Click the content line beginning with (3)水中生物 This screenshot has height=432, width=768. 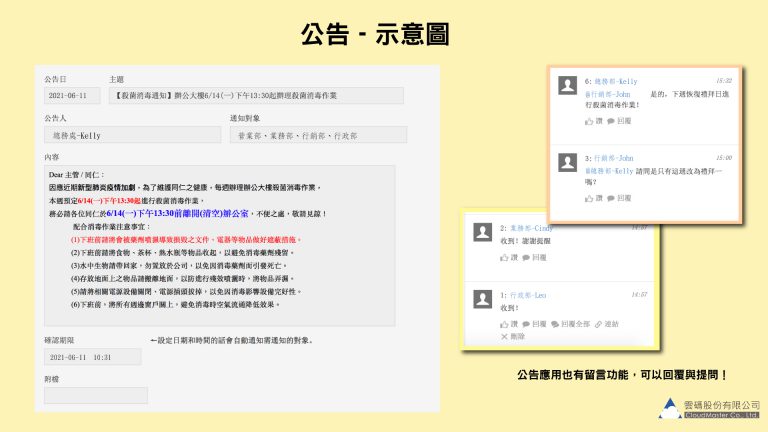point(179,265)
